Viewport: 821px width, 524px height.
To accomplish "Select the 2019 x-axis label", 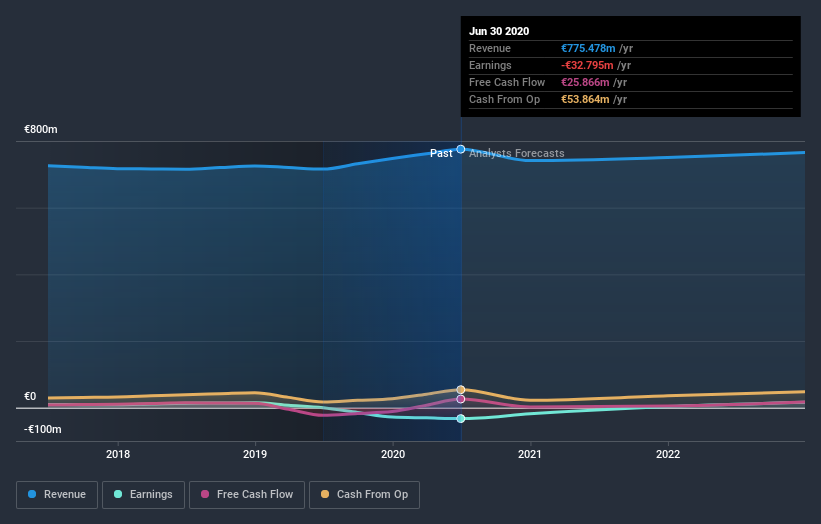I will pyautogui.click(x=255, y=454).
